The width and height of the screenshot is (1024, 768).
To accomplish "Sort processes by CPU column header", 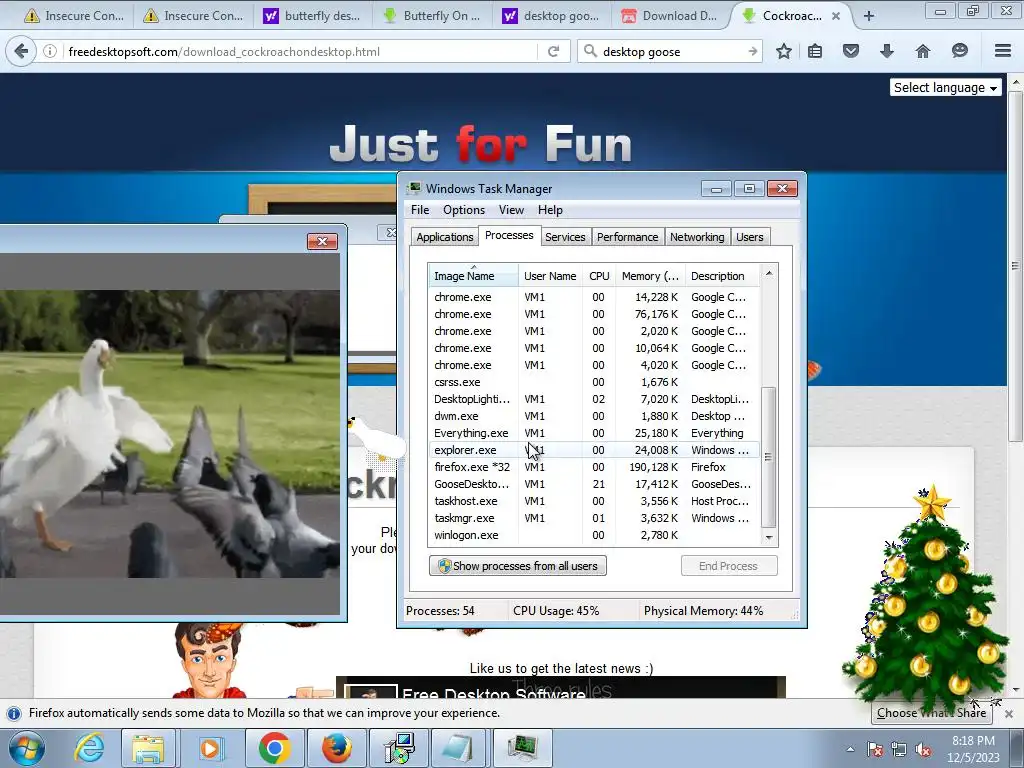I will [599, 276].
